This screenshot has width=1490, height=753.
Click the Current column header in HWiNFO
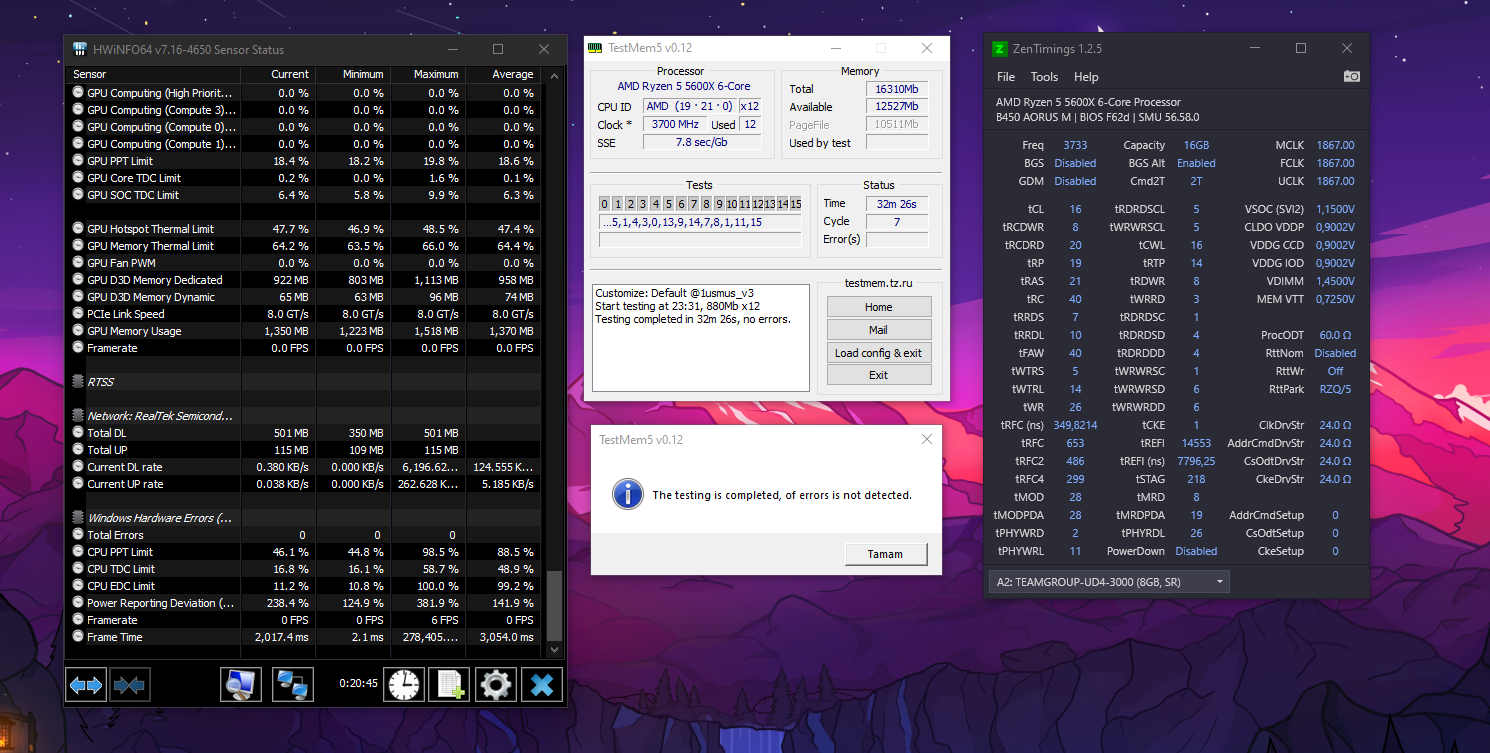tap(278, 74)
